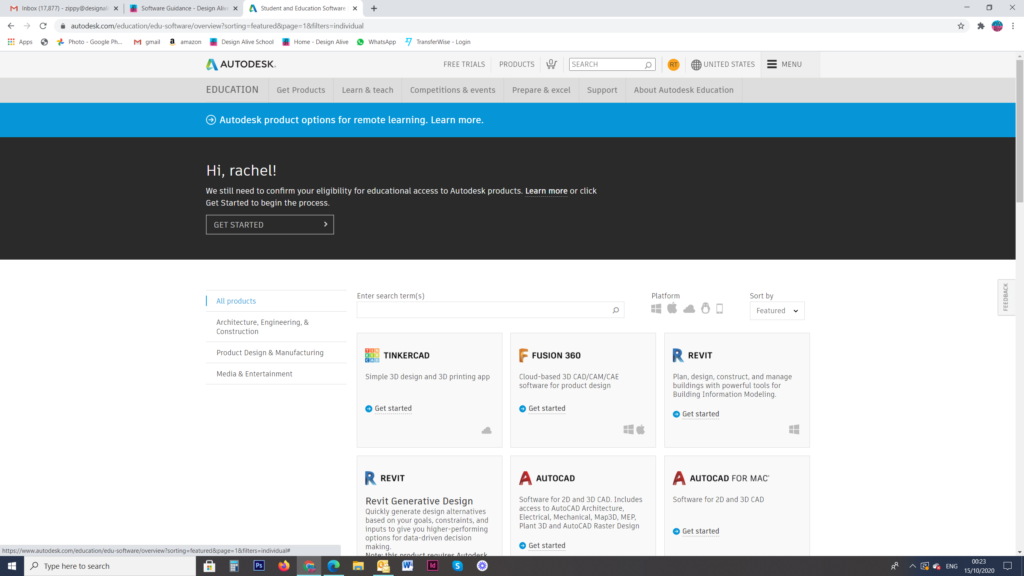Image resolution: width=1024 pixels, height=576 pixels.
Task: Click PRODUCTS in header
Action: pyautogui.click(x=517, y=65)
